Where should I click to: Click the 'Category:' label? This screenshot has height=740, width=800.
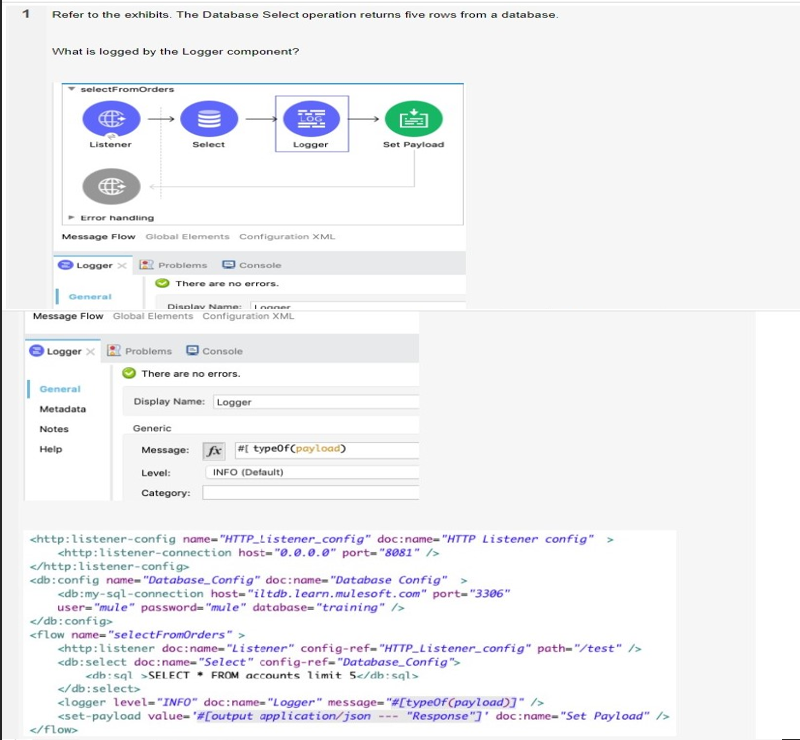coord(165,493)
